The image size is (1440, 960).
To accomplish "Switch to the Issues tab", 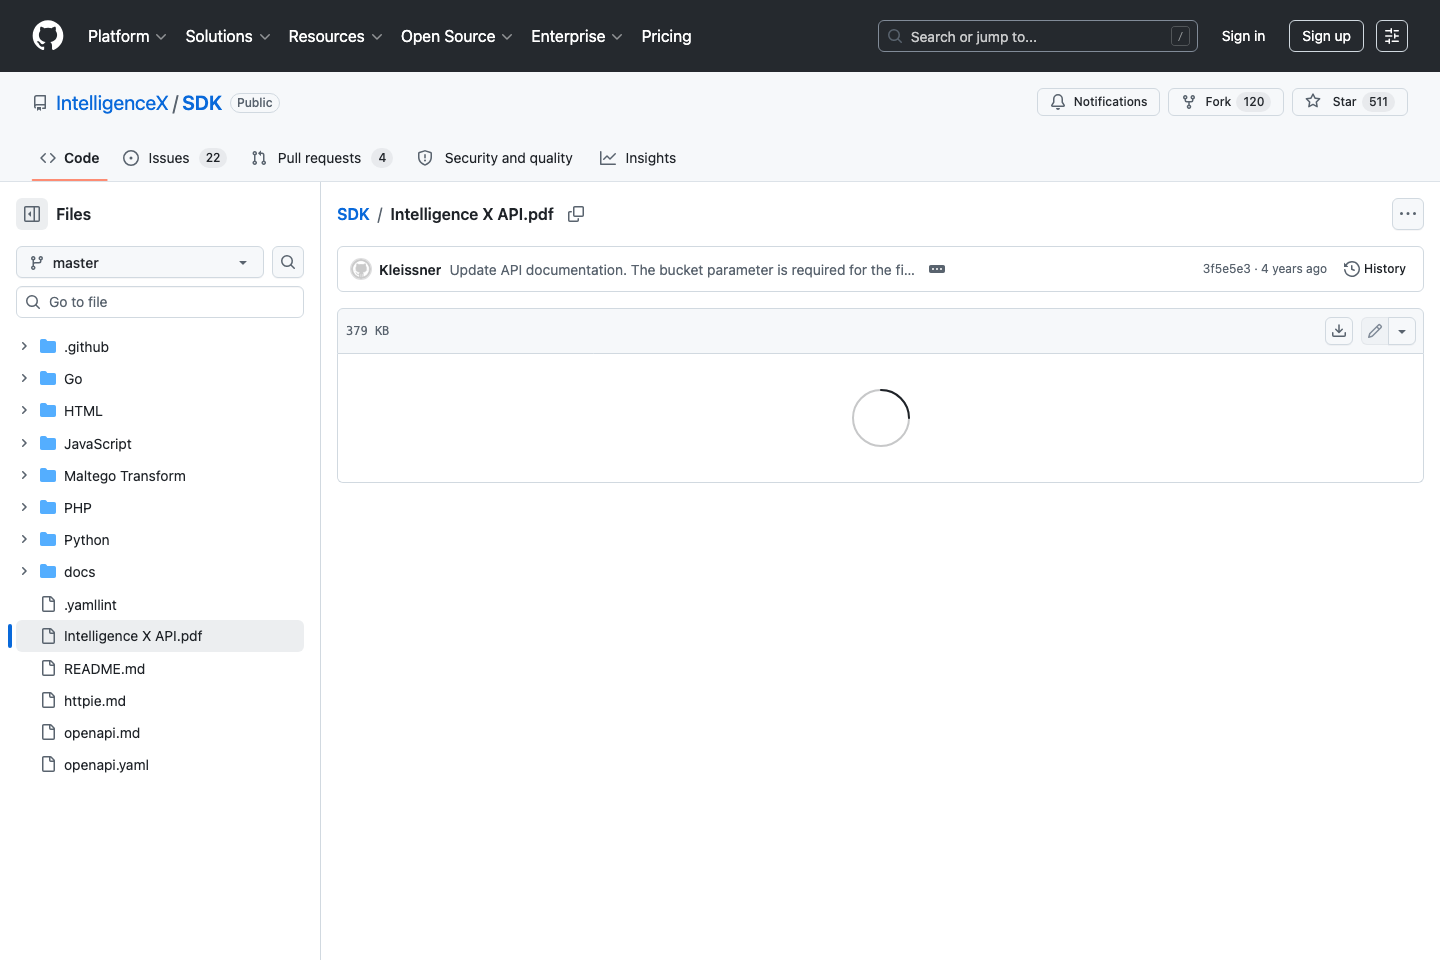I will click(166, 158).
